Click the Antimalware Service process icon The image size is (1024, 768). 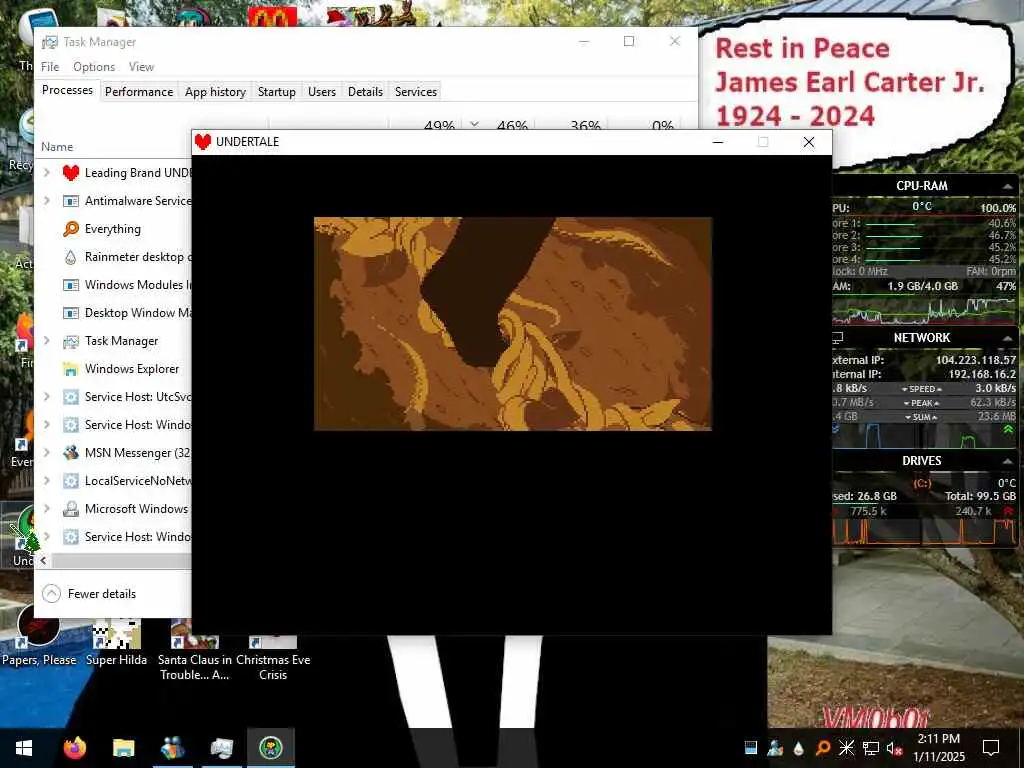tap(71, 201)
